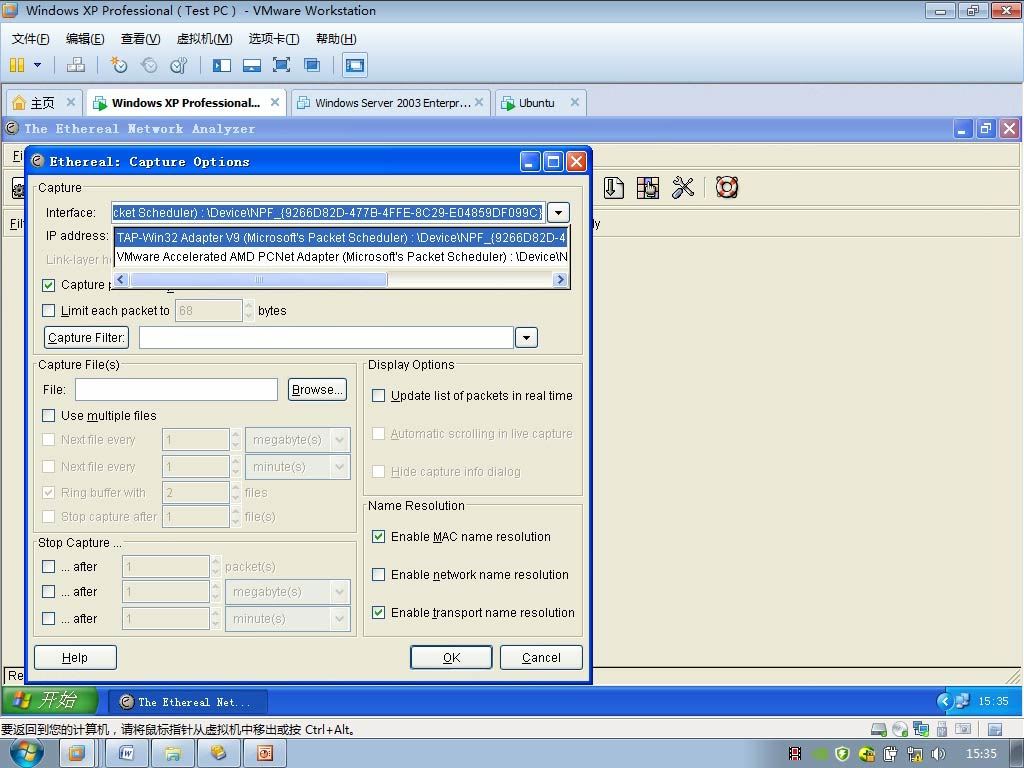Uncheck Enable MAC name resolution
Image resolution: width=1024 pixels, height=768 pixels.
point(378,537)
